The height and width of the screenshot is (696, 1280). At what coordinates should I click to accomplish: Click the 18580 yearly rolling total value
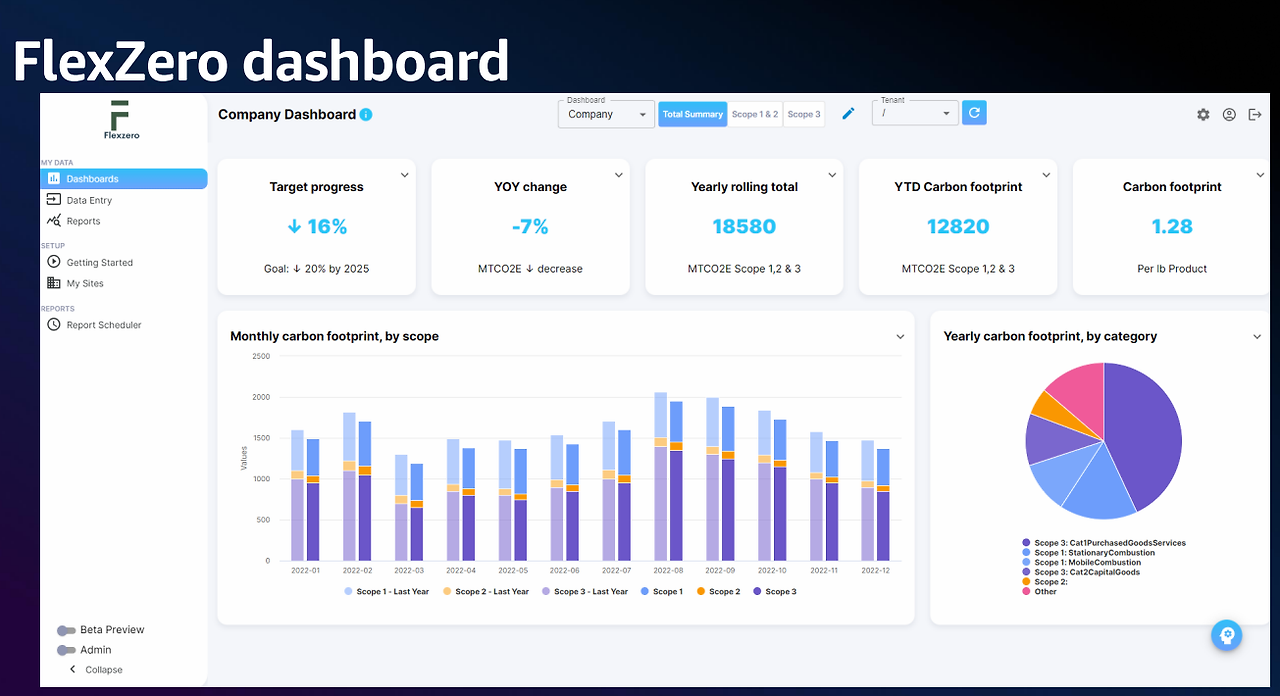744,227
